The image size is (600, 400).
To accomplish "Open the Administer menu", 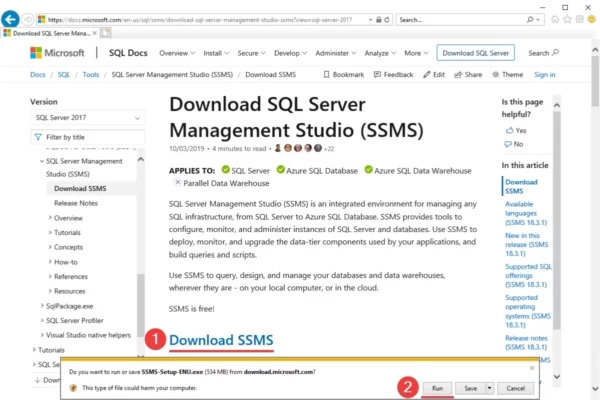I will coord(336,53).
